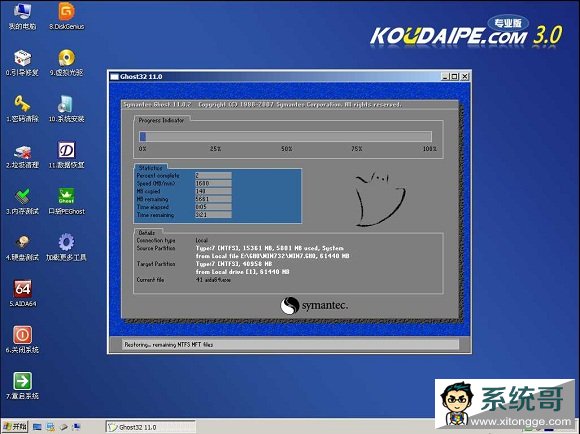Select the 10.系统安装 desktop icon
The image size is (580, 434).
coord(67,109)
